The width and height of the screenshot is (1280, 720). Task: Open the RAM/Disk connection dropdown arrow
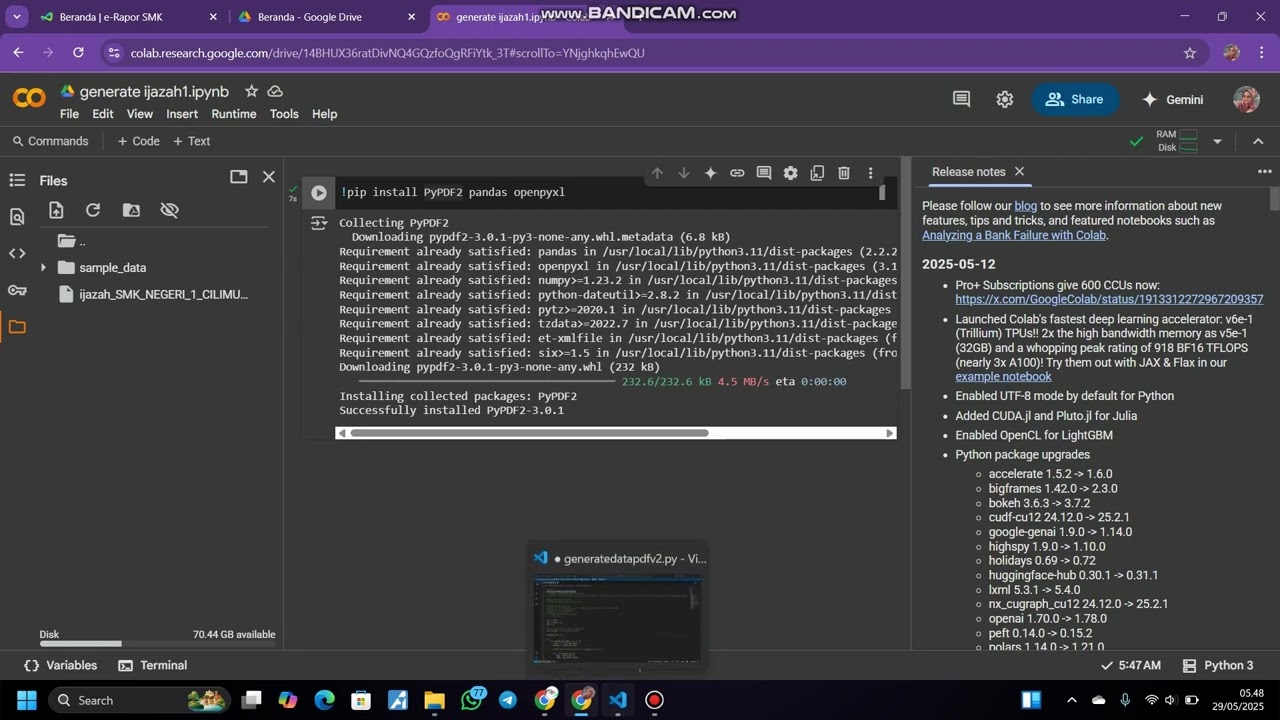[x=1217, y=142]
